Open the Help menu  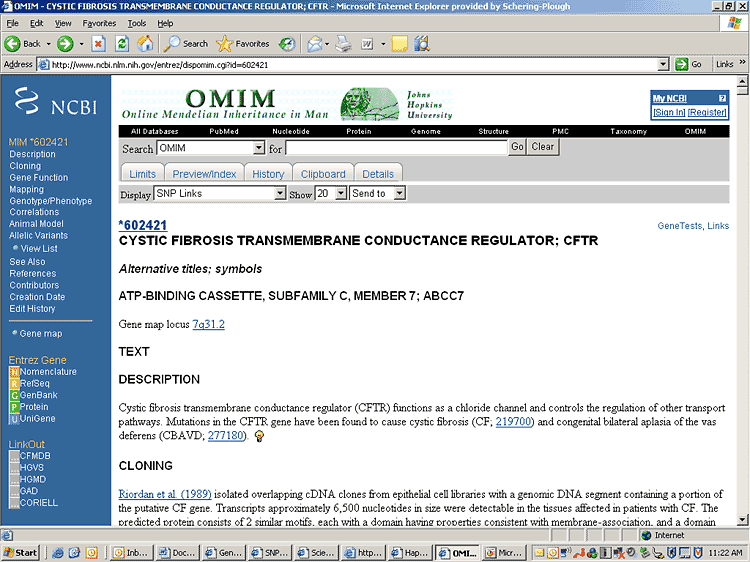click(165, 23)
